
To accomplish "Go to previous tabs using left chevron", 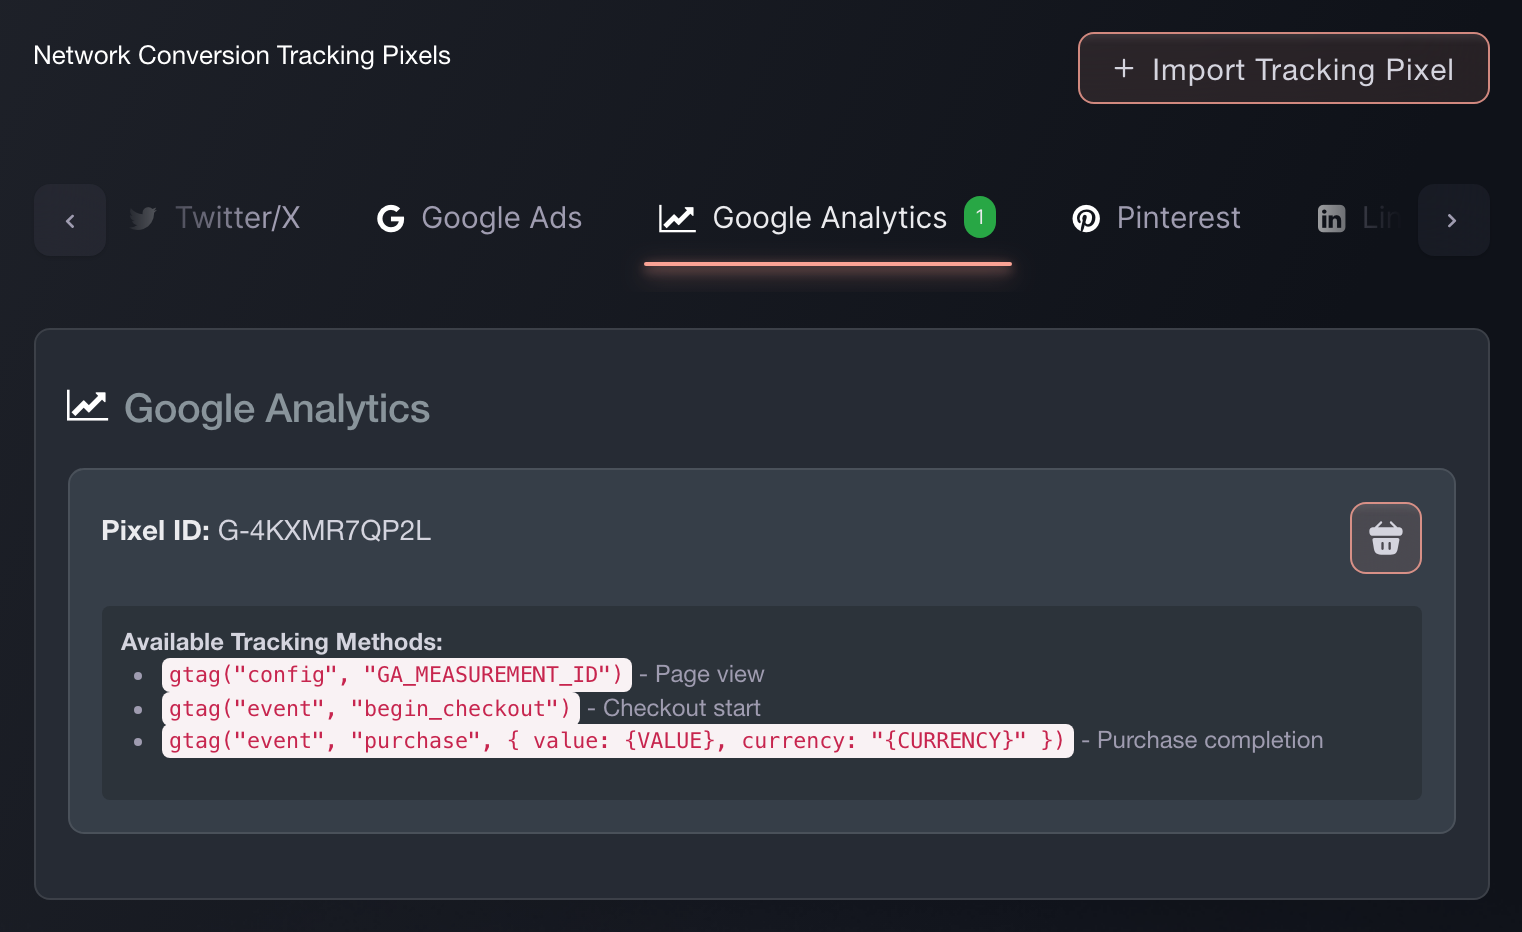I will 70,220.
